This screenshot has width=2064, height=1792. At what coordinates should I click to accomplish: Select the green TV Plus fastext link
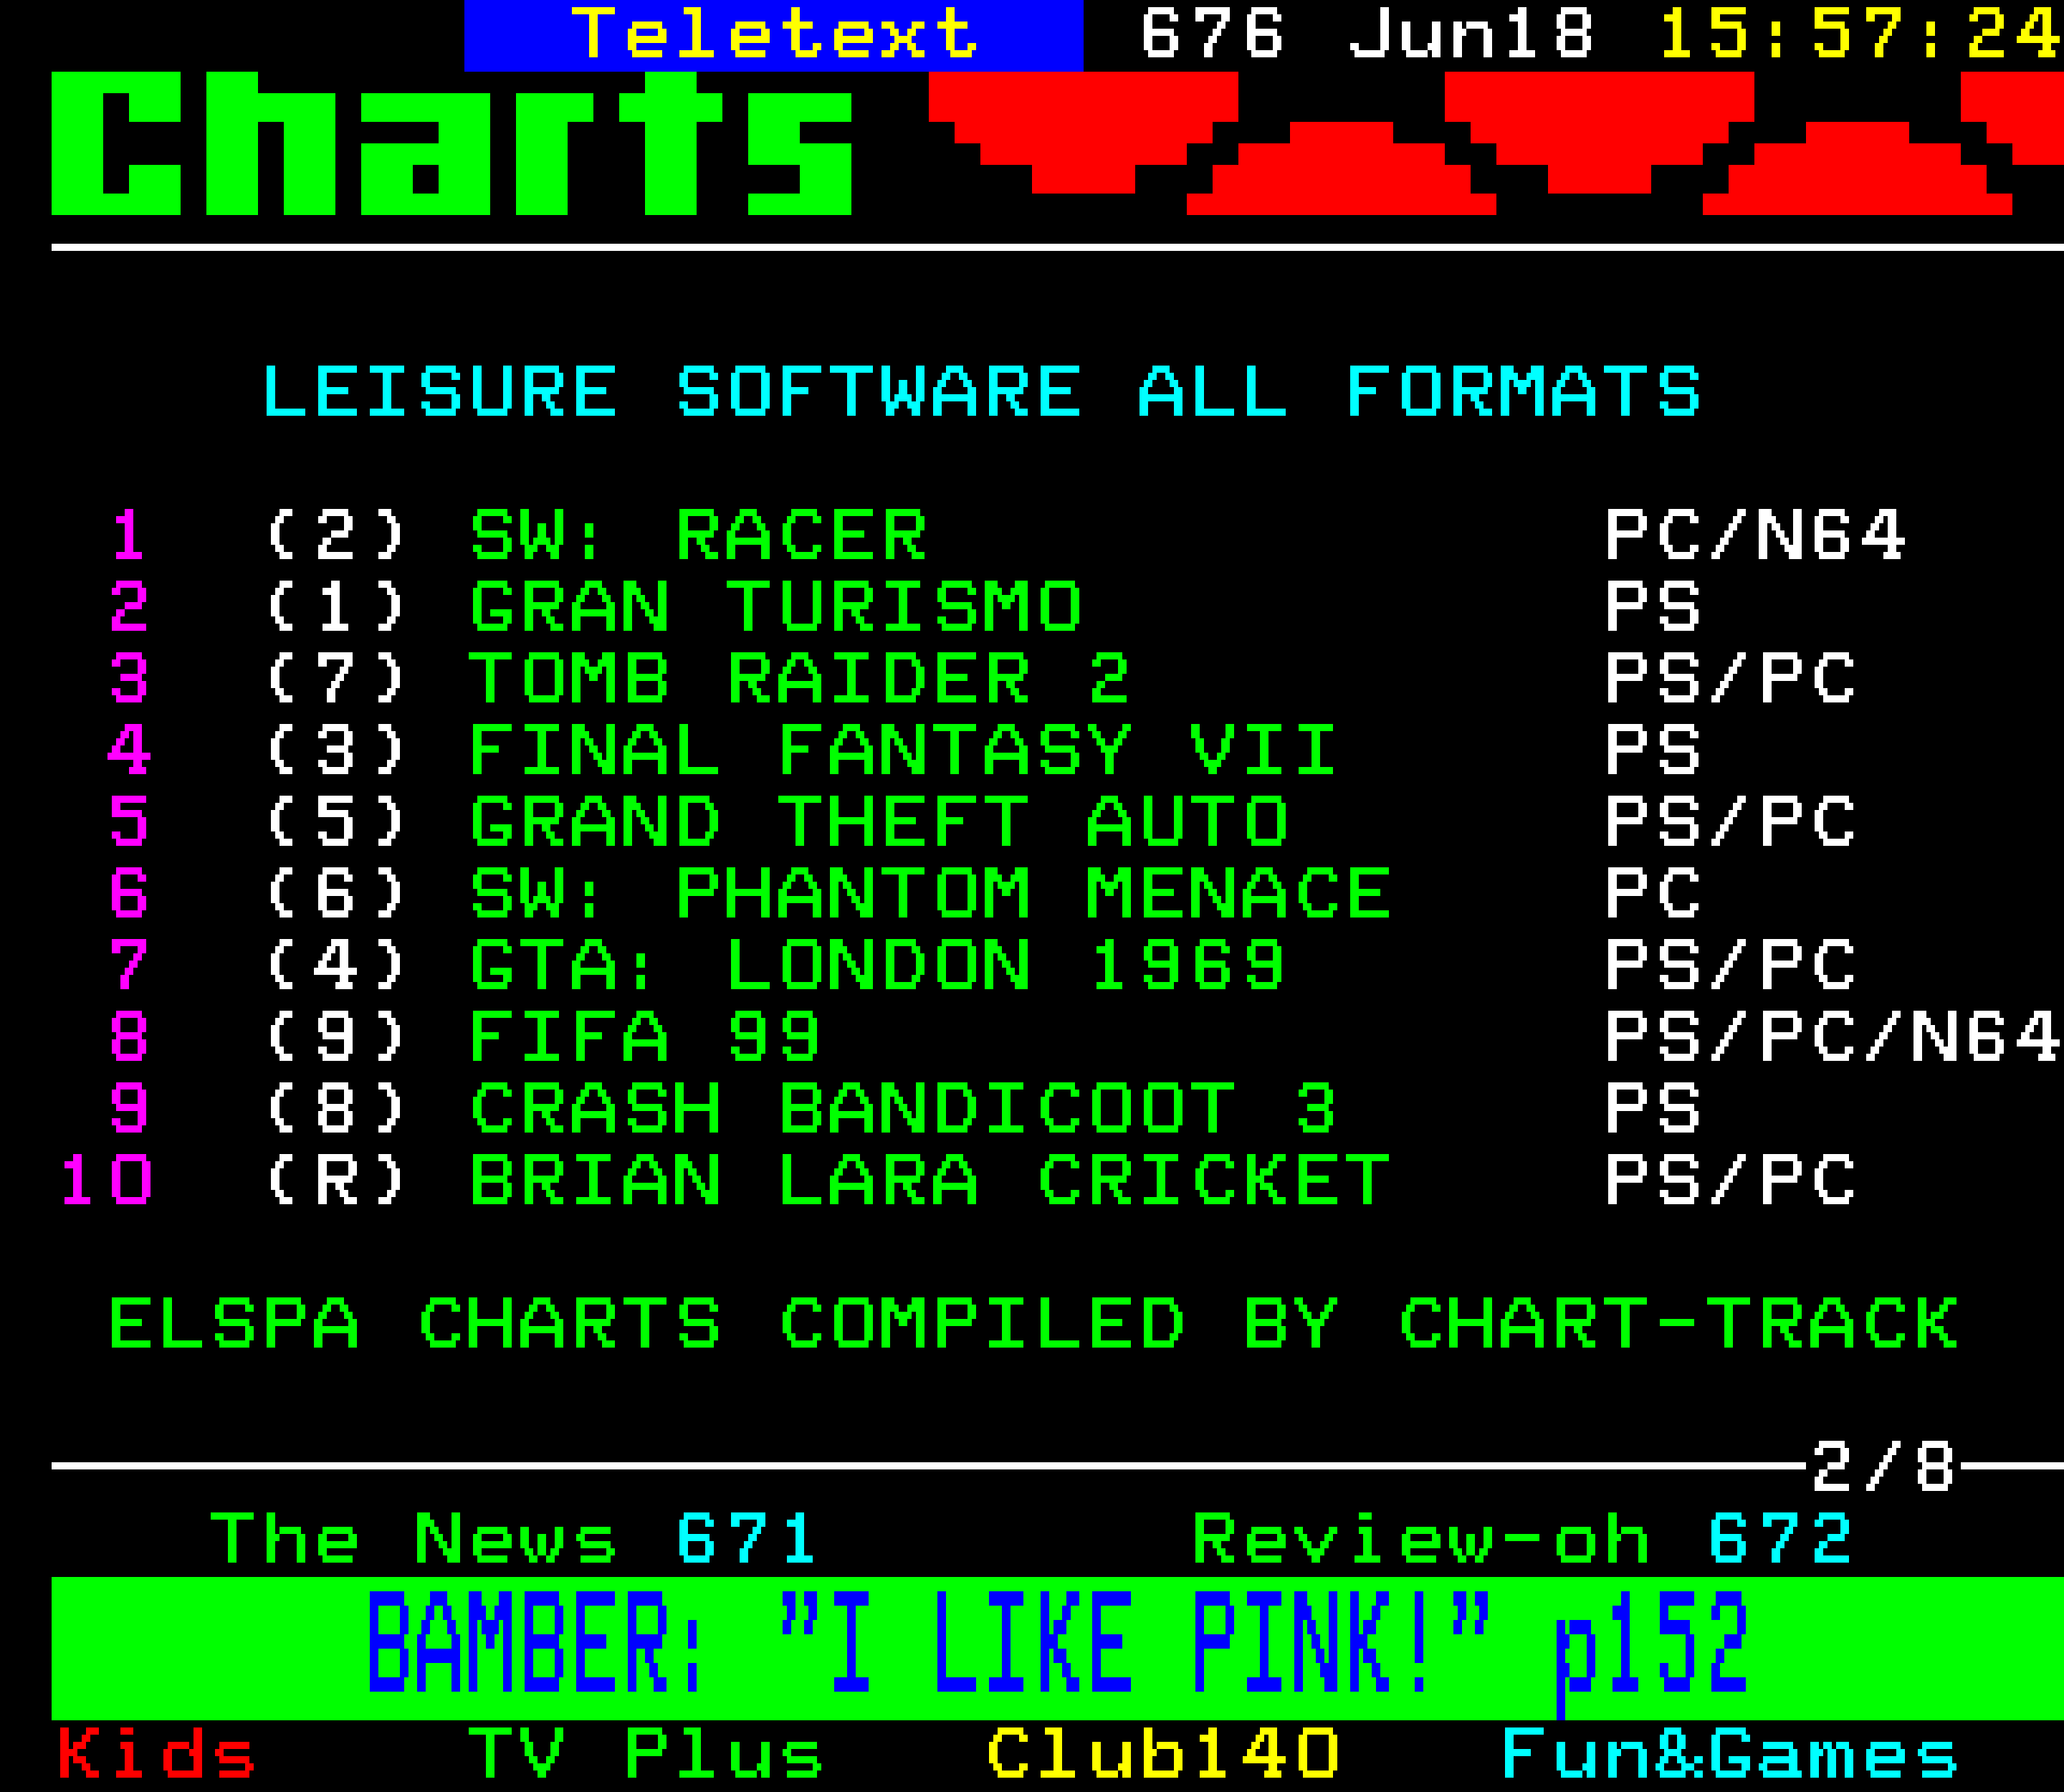645,1753
